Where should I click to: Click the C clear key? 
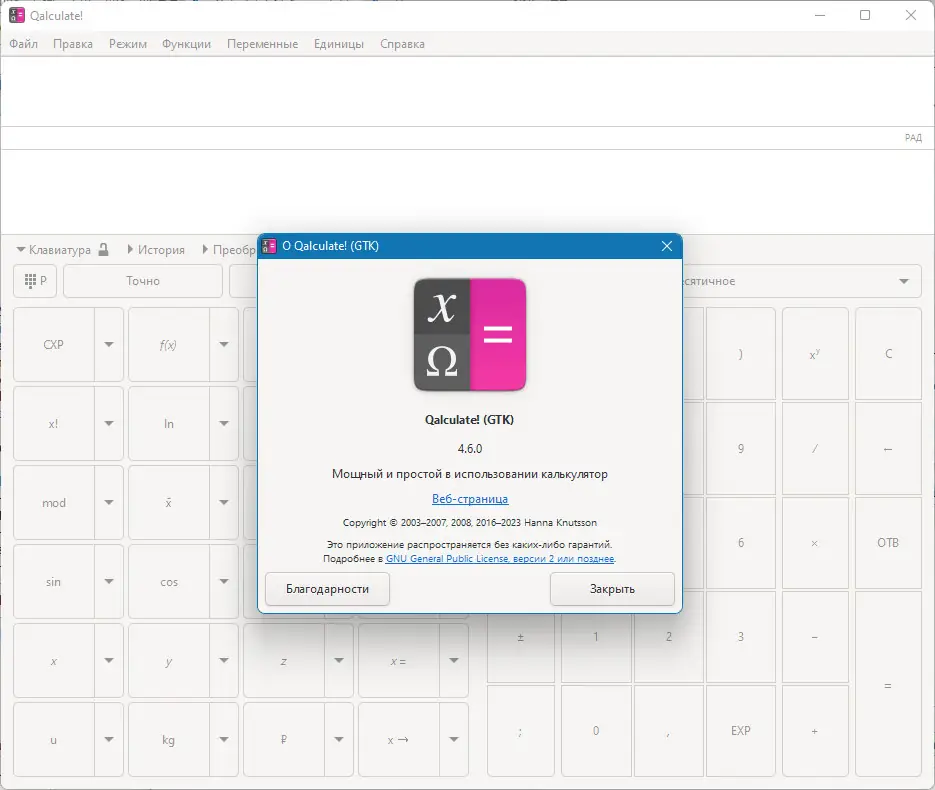(x=888, y=354)
